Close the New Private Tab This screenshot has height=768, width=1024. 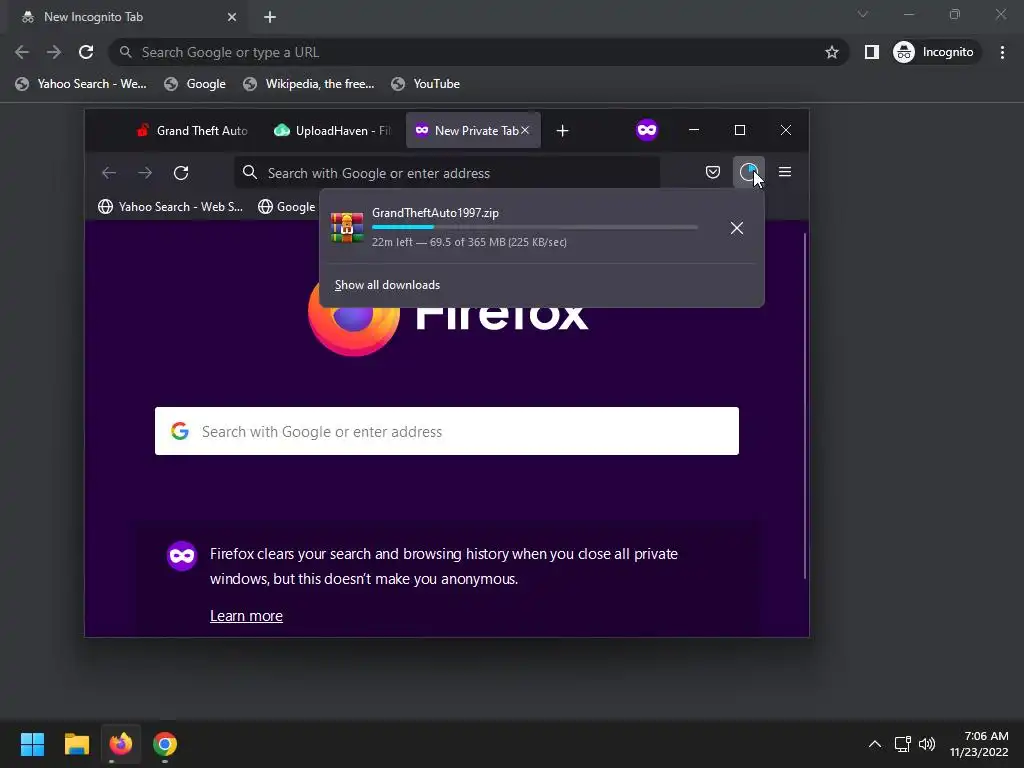[525, 131]
